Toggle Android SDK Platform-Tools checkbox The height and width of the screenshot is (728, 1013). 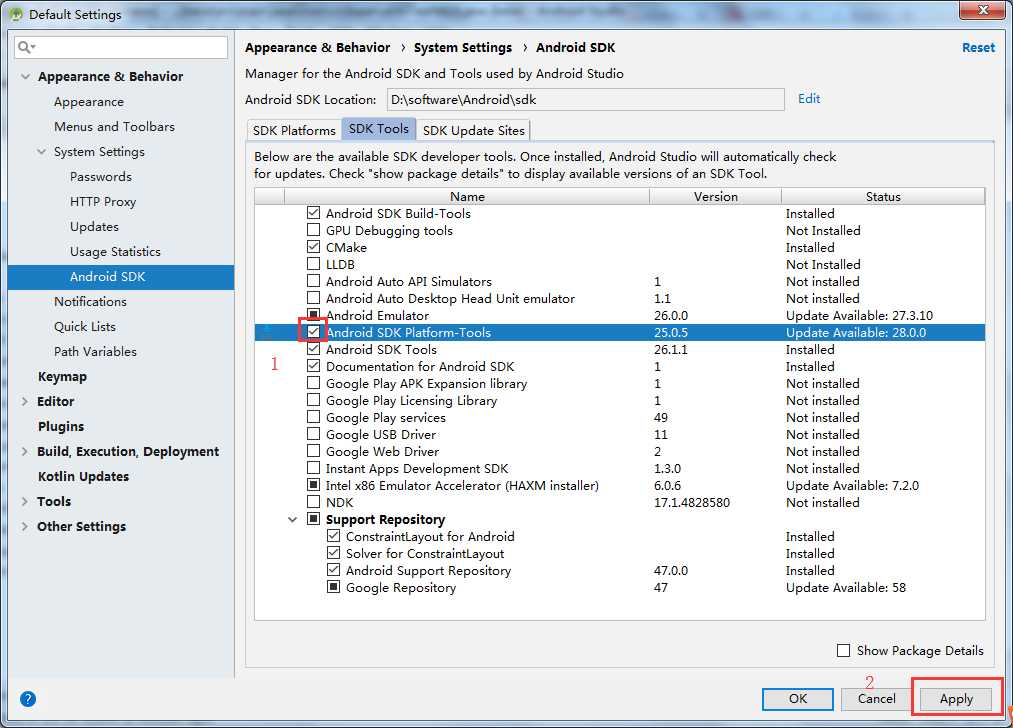pos(313,332)
